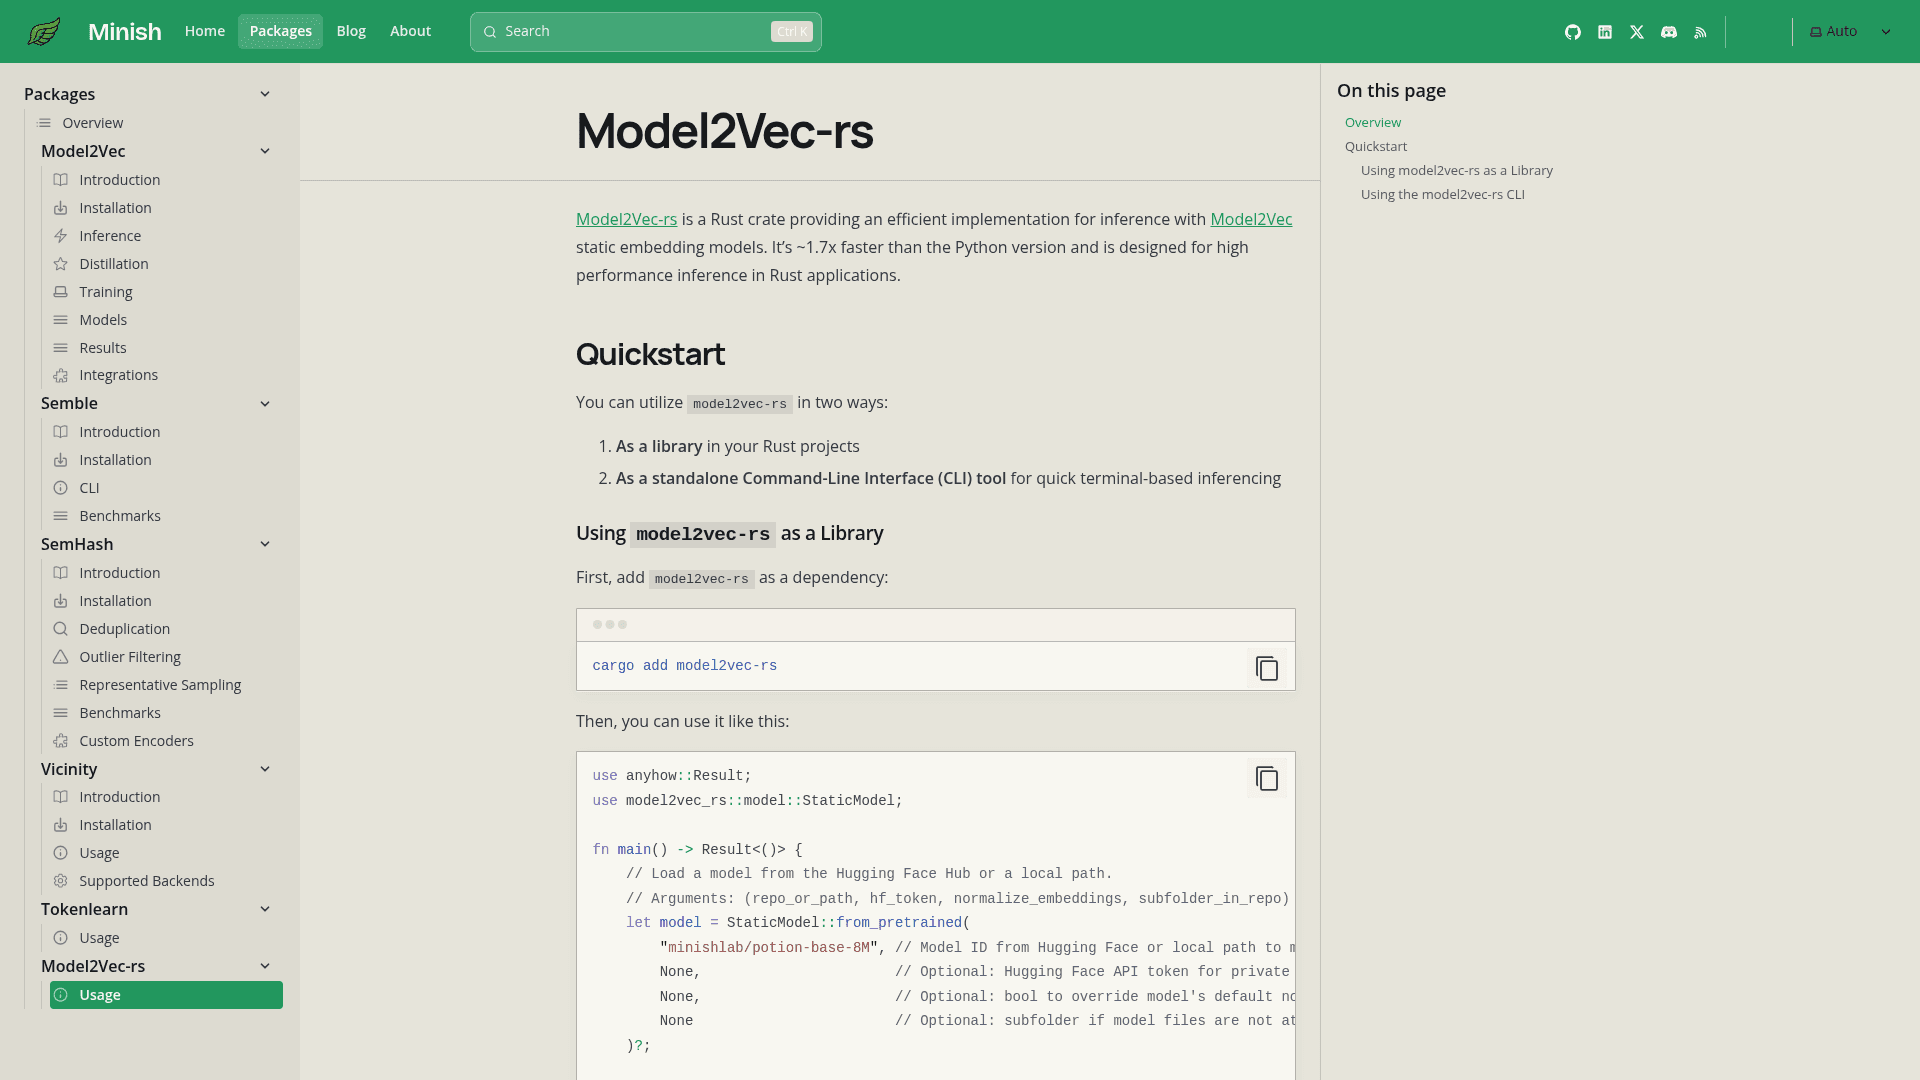Select the Packages nav tab
The image size is (1920, 1080).
281,31
